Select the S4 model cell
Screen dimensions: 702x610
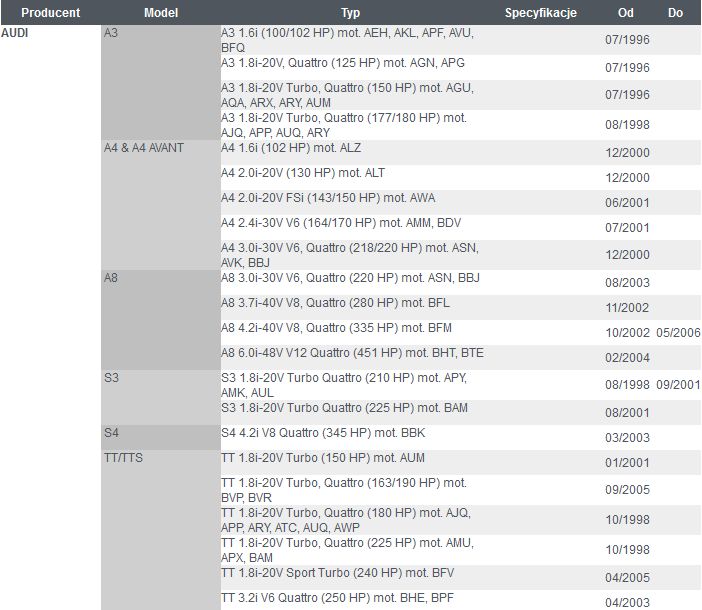coord(161,438)
